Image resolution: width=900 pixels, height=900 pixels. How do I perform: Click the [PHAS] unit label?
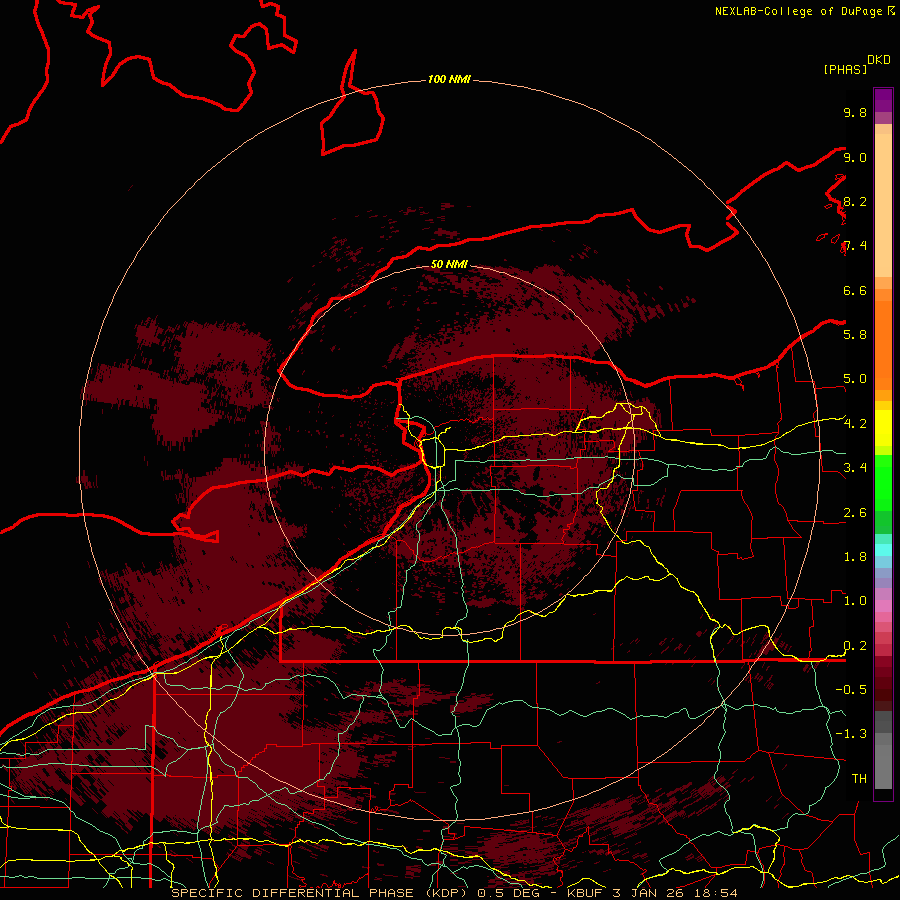[x=845, y=69]
